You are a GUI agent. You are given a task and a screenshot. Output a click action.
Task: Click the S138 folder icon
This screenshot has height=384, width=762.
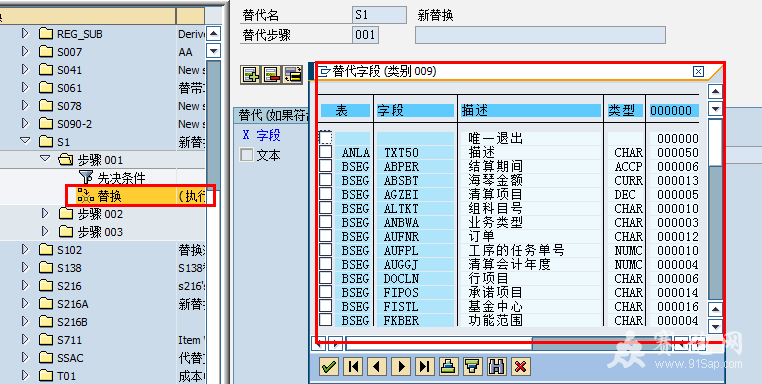click(x=46, y=268)
